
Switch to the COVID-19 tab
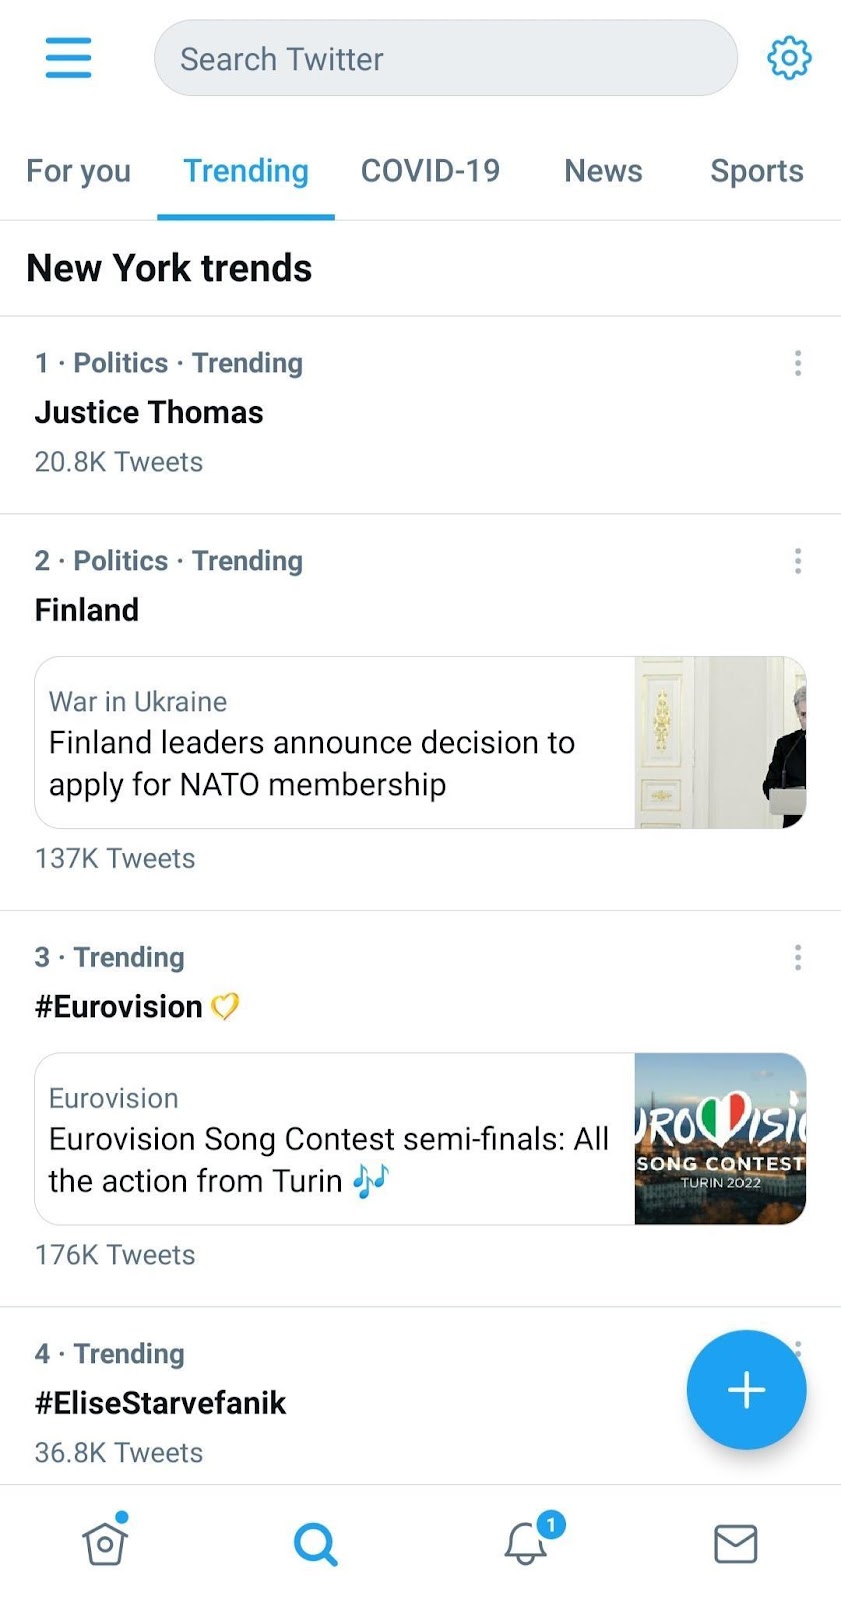(x=430, y=171)
